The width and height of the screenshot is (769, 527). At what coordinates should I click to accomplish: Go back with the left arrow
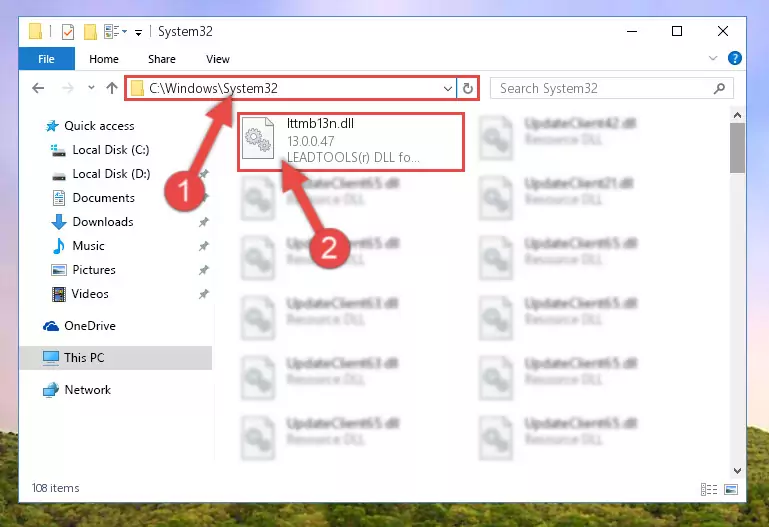pos(38,88)
